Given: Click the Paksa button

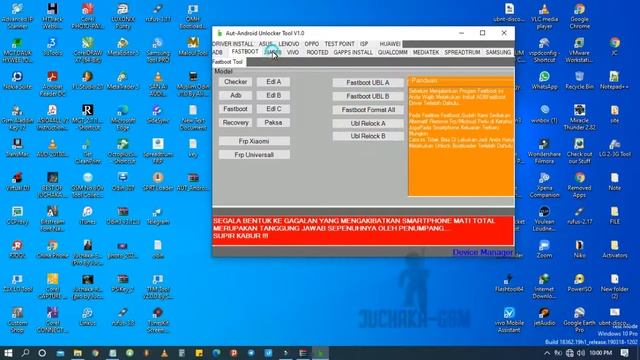Looking at the screenshot, I should pos(273,122).
